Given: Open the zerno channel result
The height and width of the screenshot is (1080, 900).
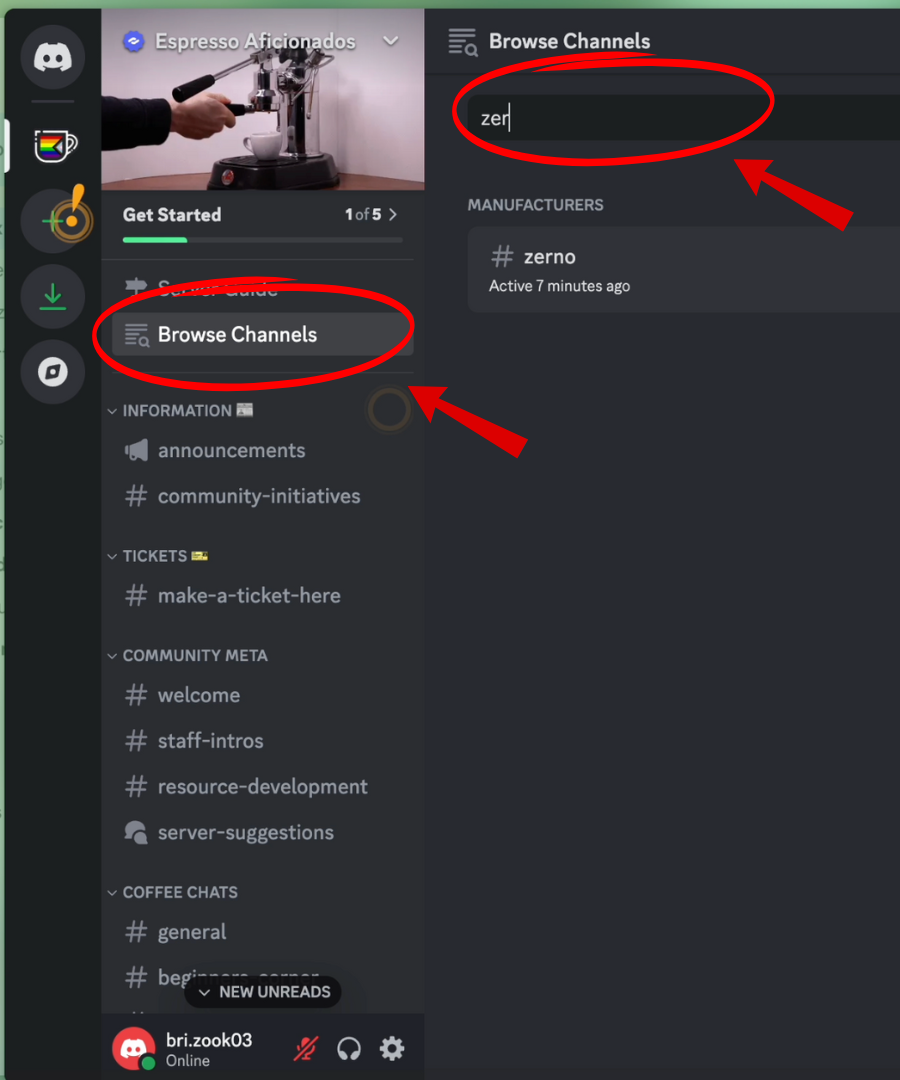Looking at the screenshot, I should tap(684, 270).
